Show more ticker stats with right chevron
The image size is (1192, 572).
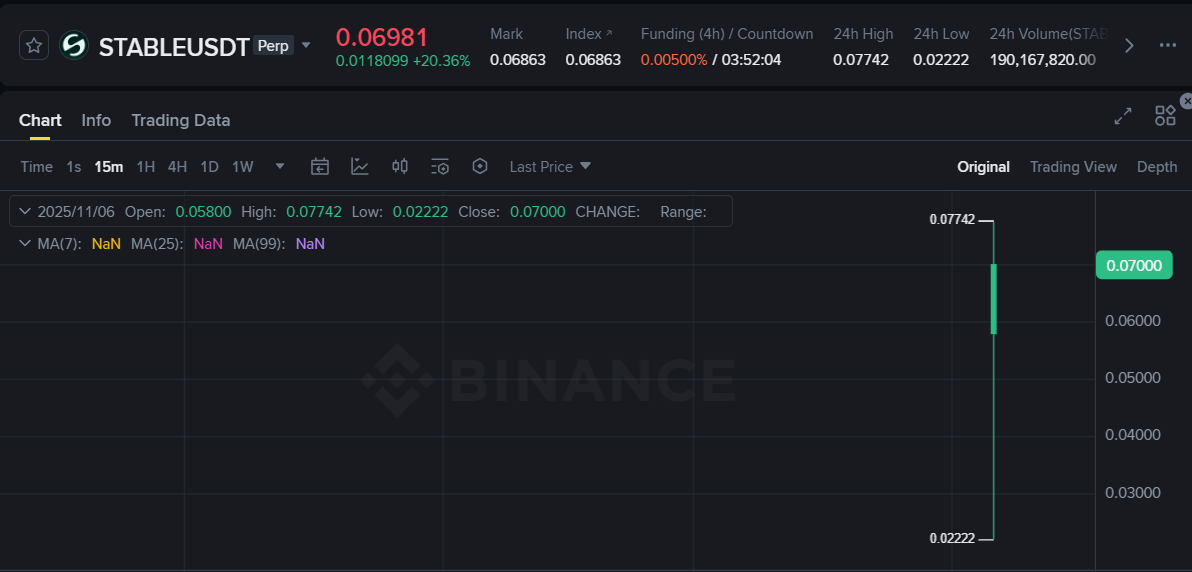pyautogui.click(x=1129, y=46)
